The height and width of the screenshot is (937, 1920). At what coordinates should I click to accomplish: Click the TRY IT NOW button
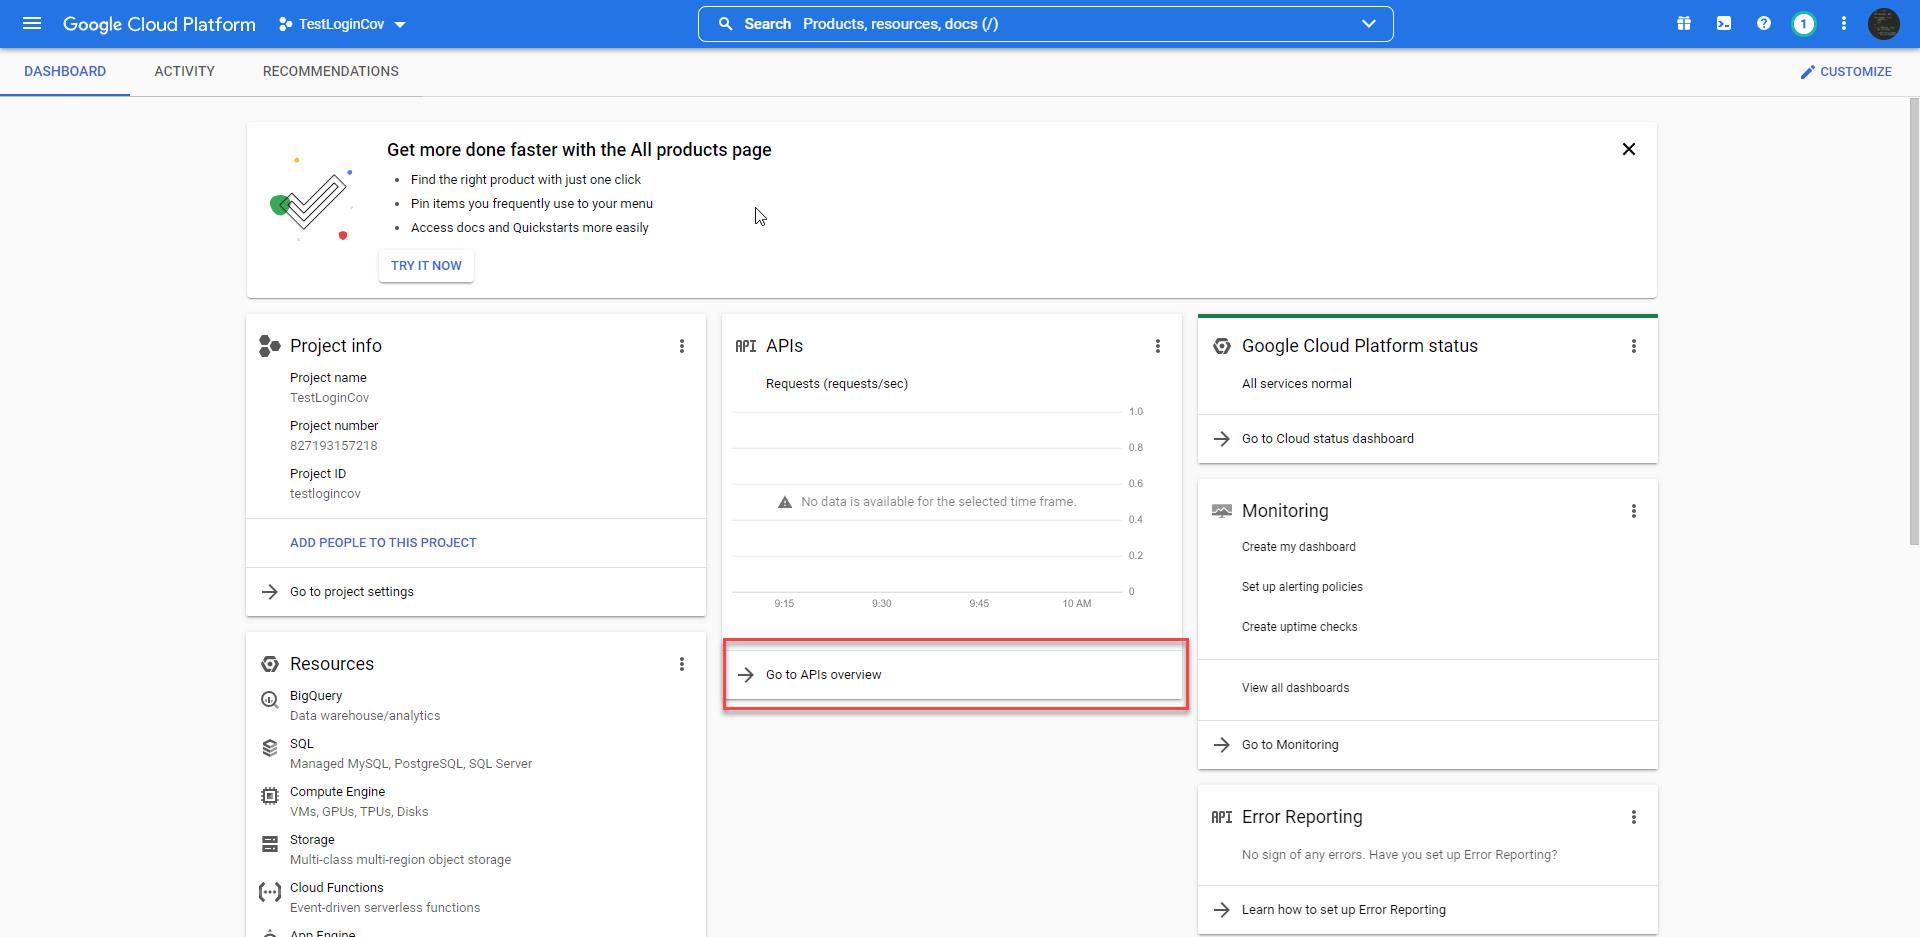(x=426, y=266)
